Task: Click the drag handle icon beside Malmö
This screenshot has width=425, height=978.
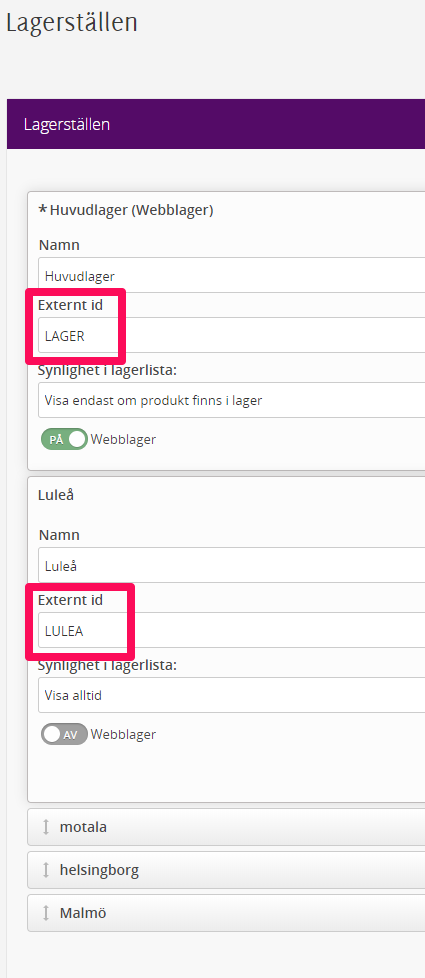Action: (46, 913)
